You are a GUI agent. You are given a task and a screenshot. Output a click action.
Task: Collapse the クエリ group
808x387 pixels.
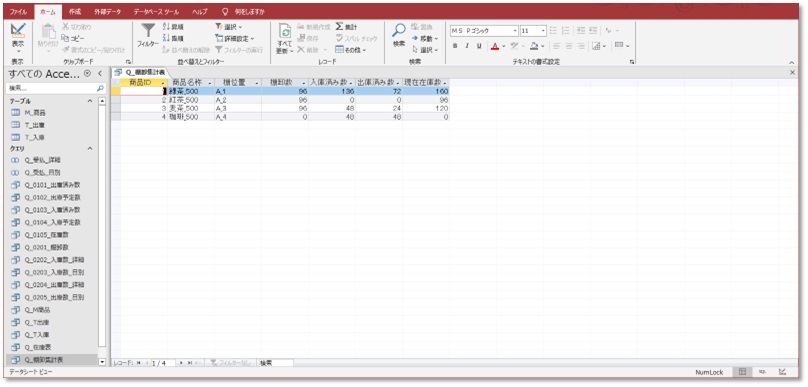coord(90,148)
